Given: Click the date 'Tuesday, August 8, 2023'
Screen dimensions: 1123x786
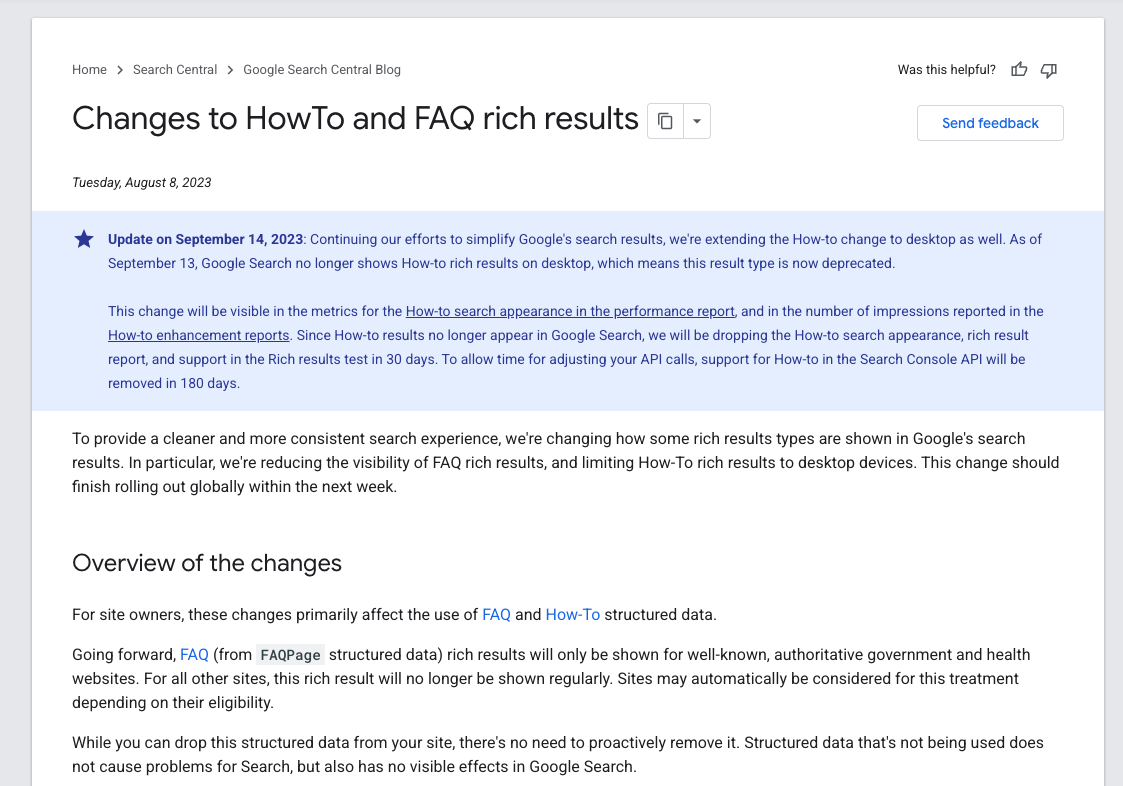Looking at the screenshot, I should coord(142,183).
